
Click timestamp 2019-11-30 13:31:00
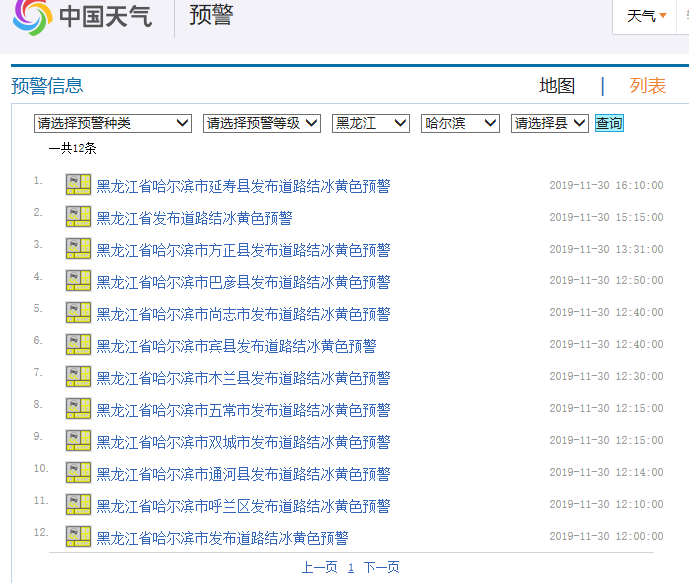[x=606, y=250]
